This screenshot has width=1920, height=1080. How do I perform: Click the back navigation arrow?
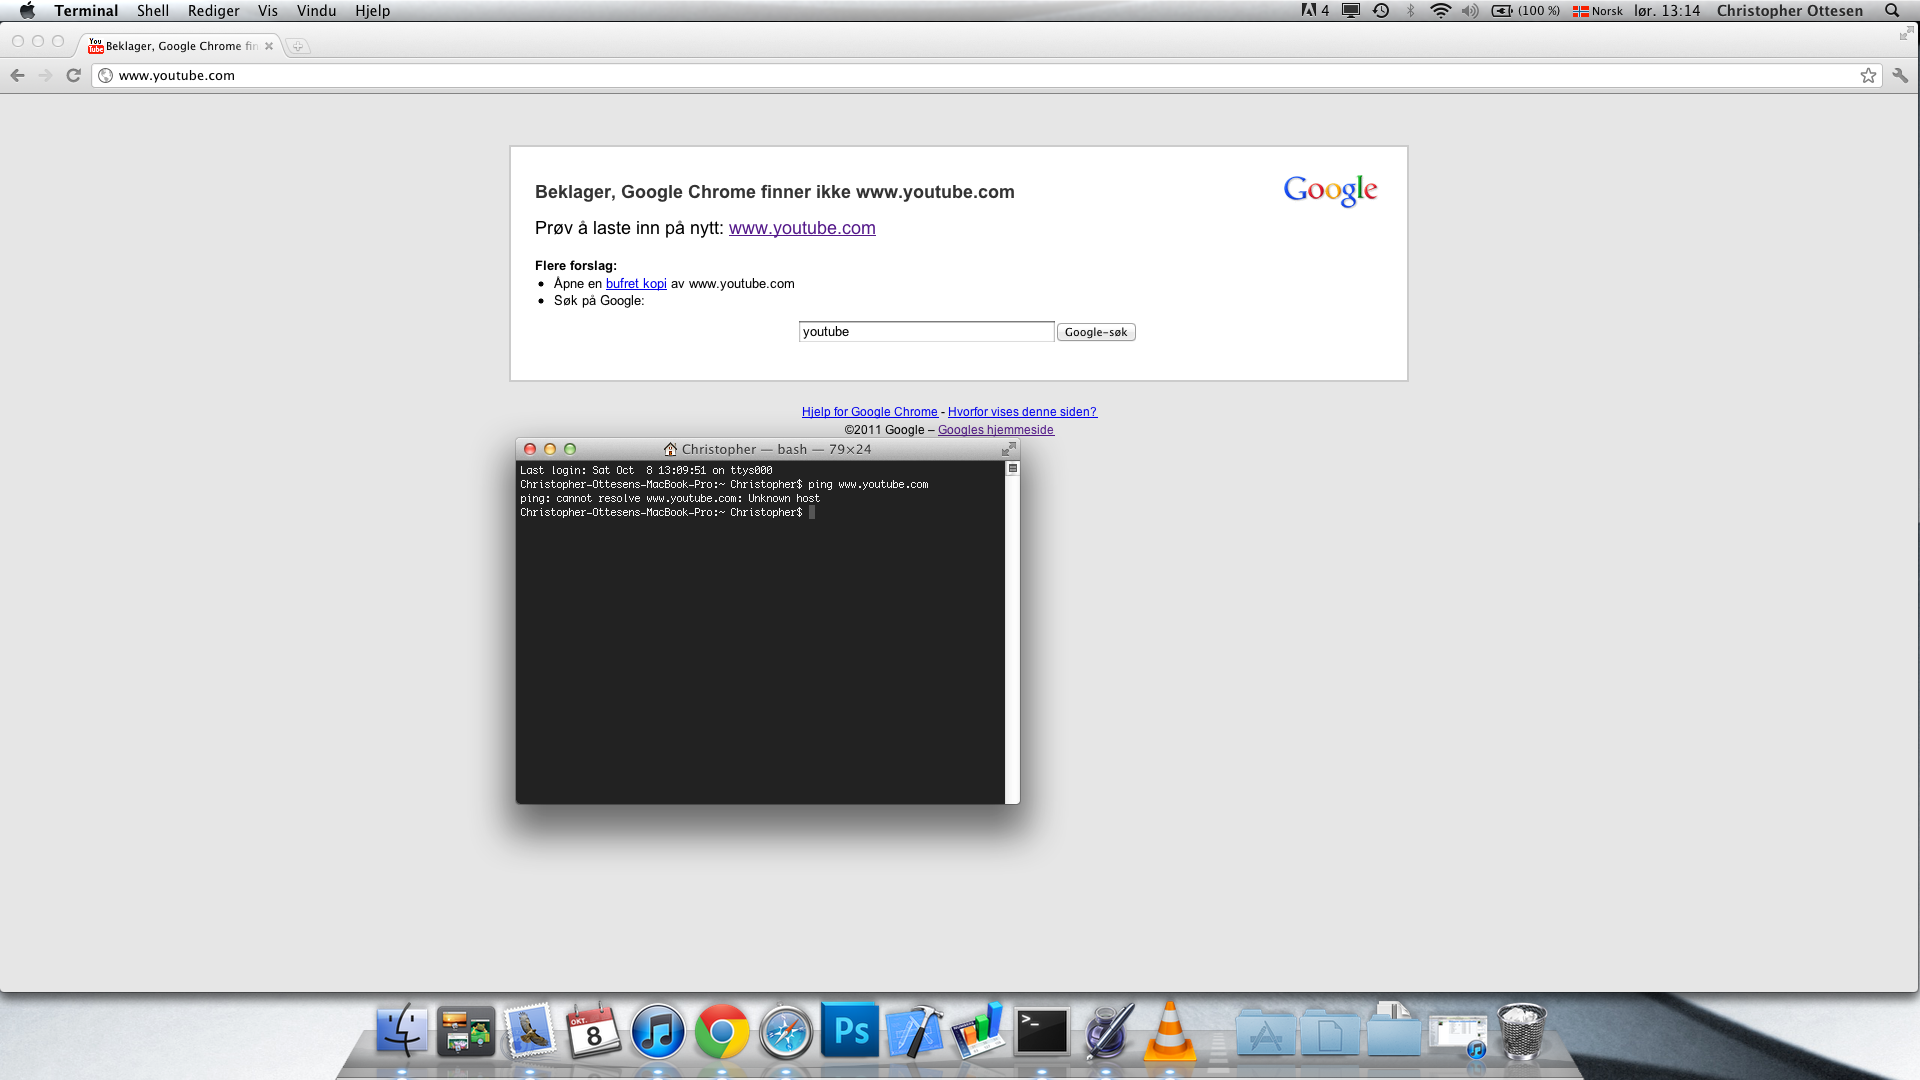17,76
